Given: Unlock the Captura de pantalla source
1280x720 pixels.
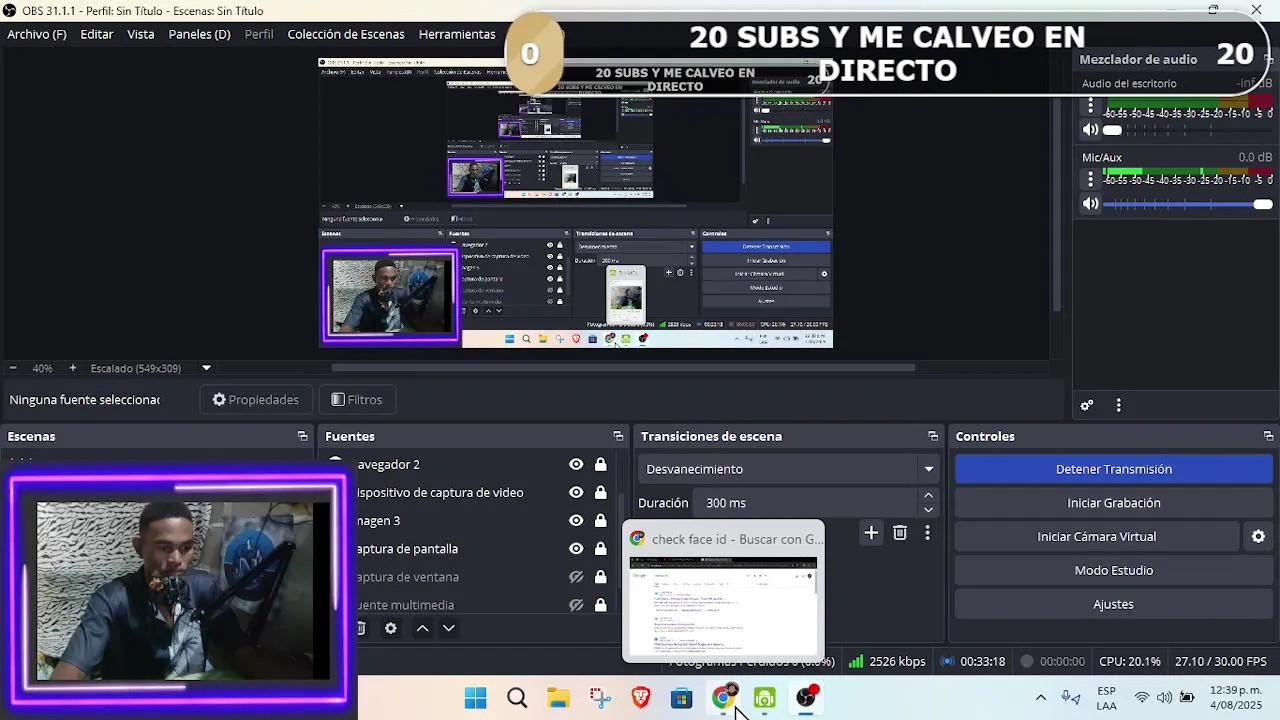Looking at the screenshot, I should (600, 548).
